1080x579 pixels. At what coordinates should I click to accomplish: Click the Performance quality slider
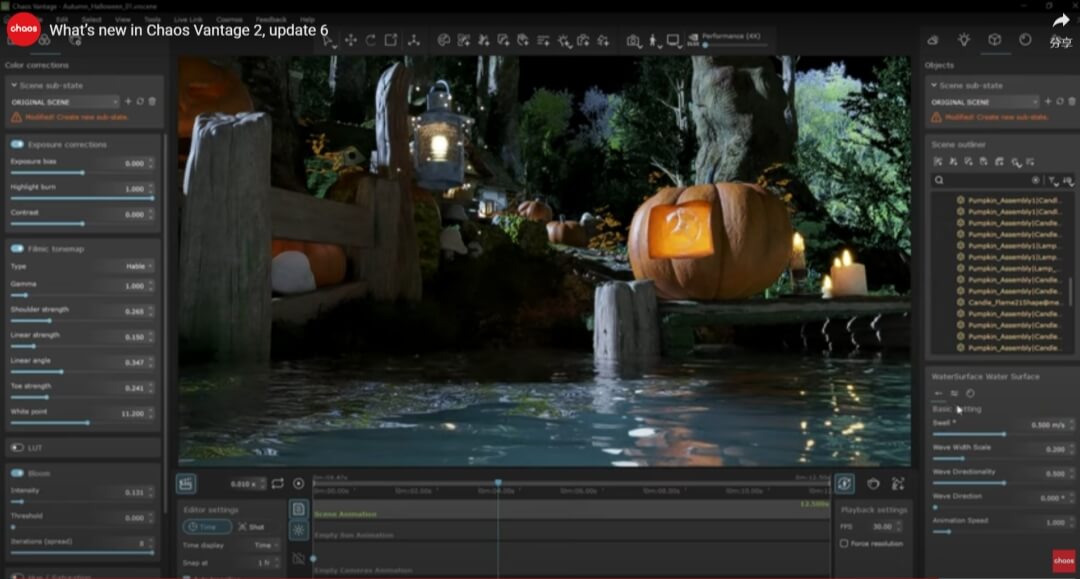734,45
